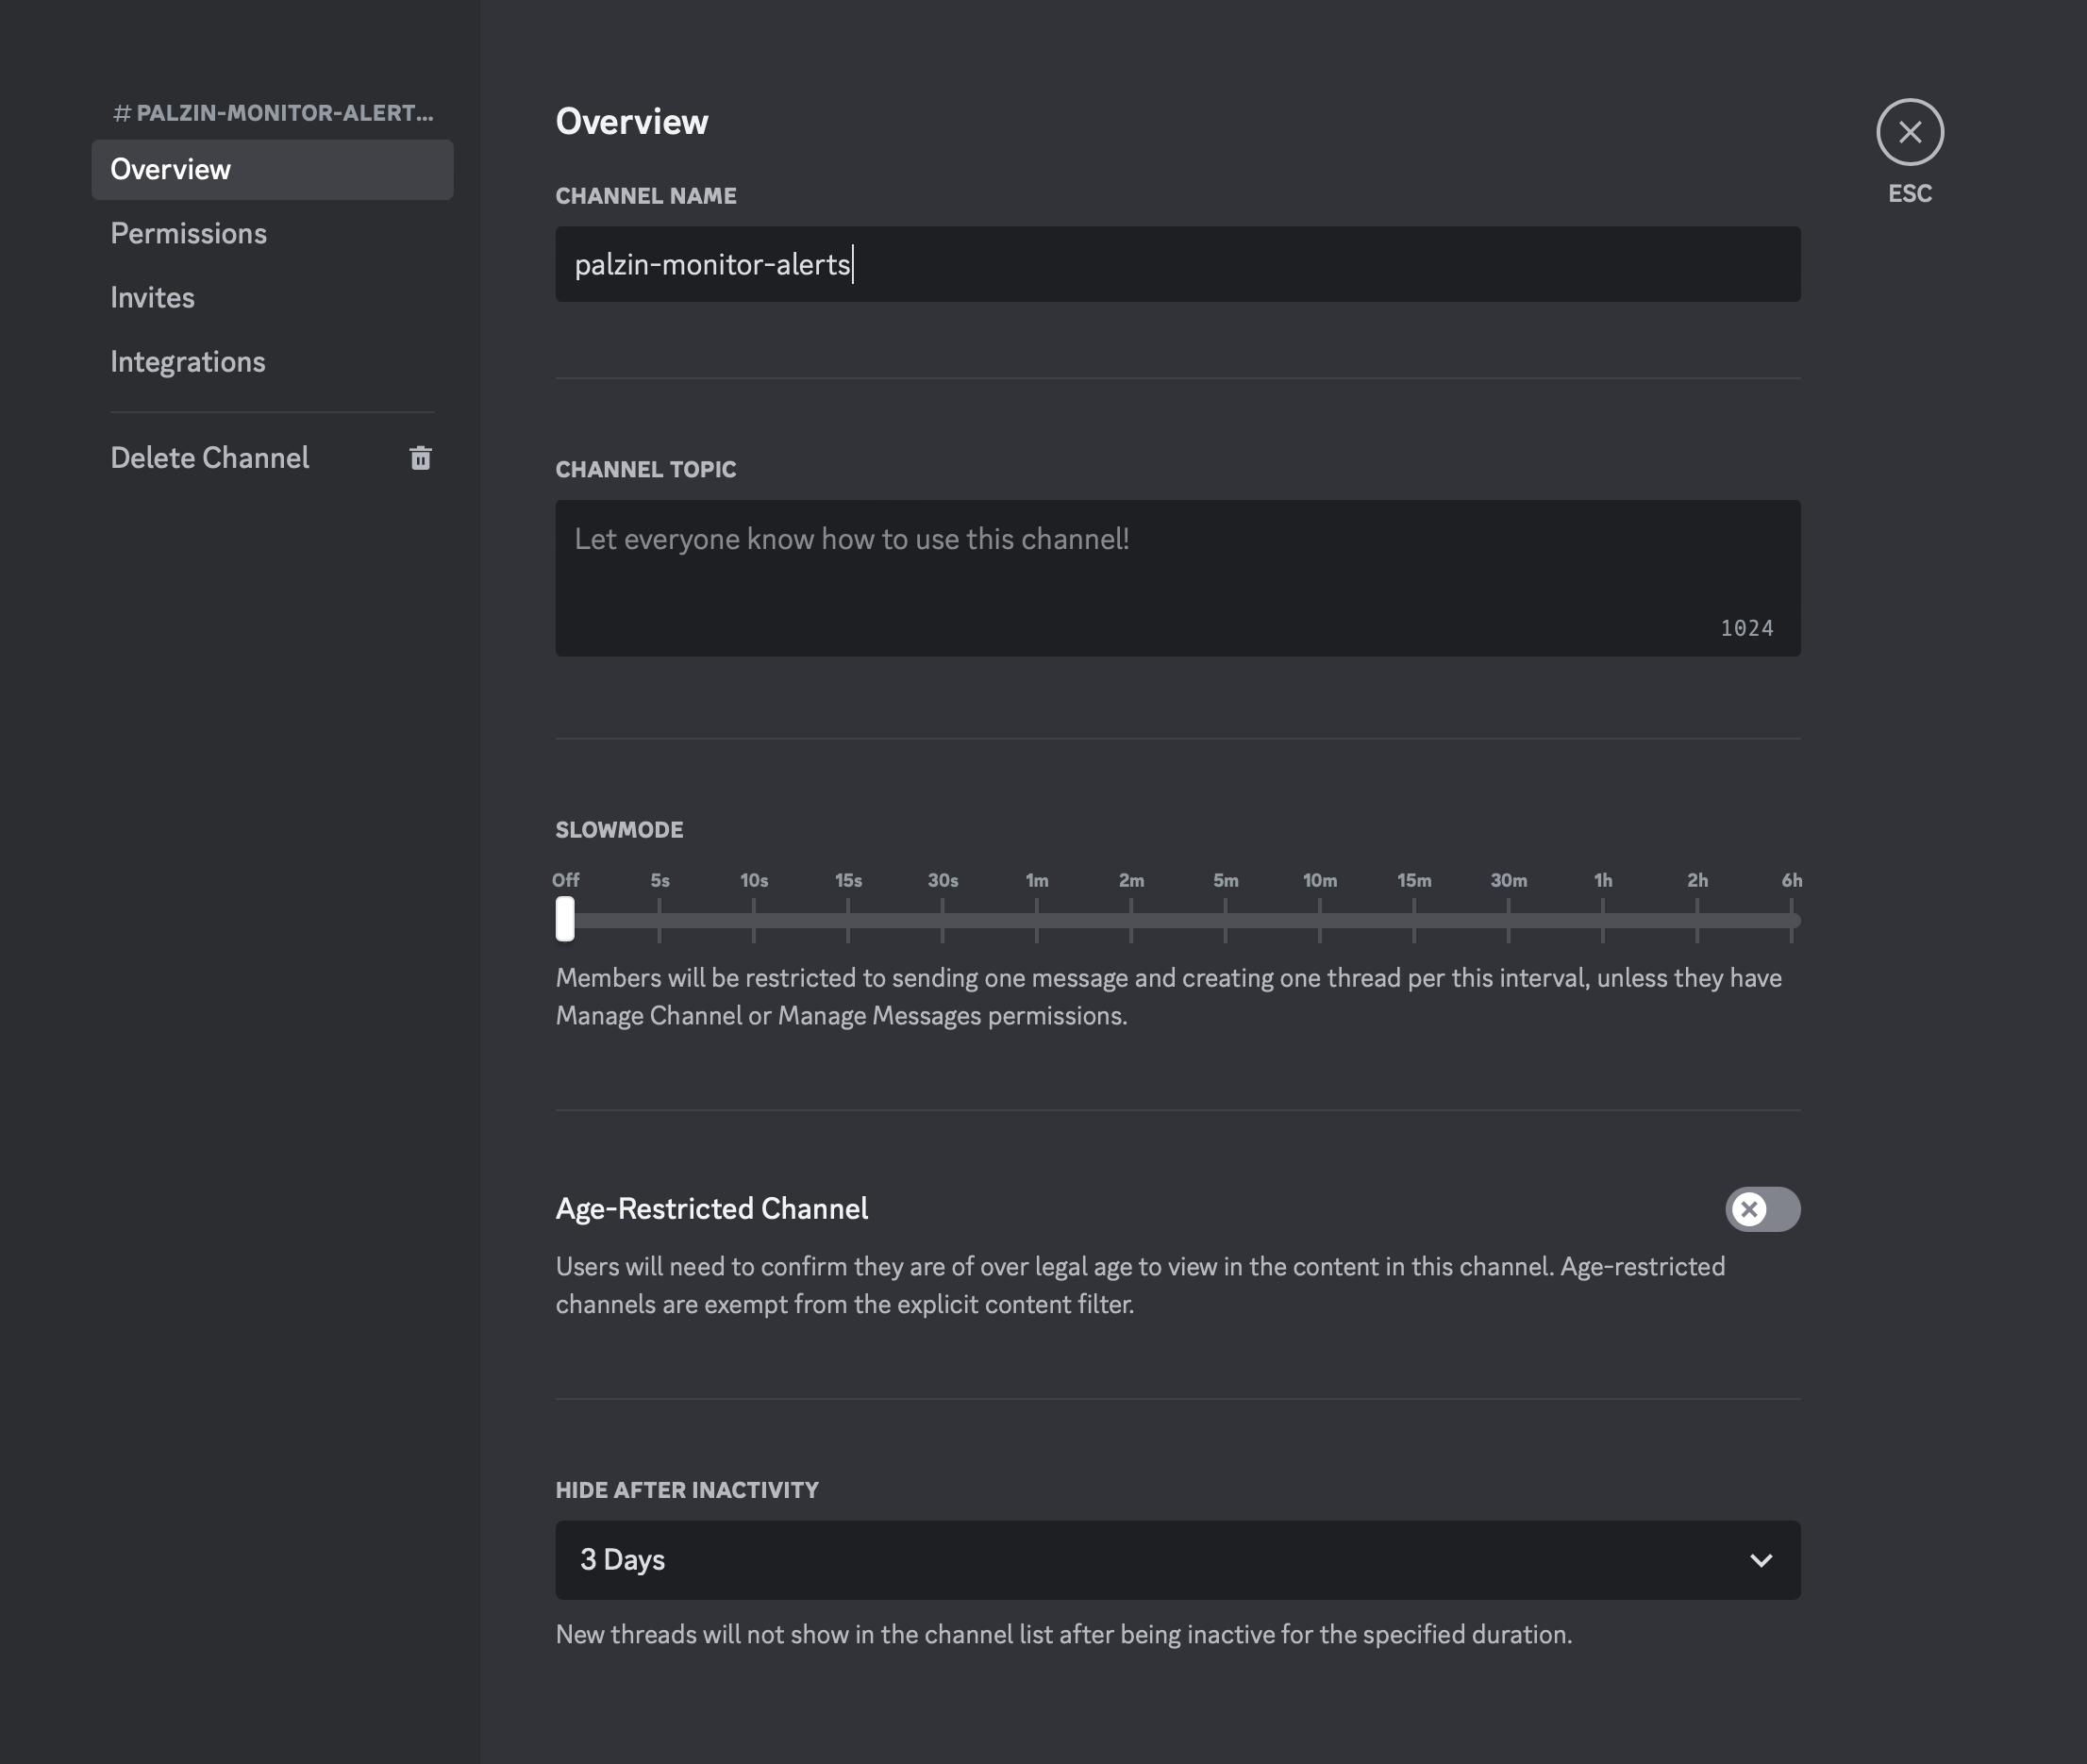Set slowmode to the 6h tick

(x=1791, y=920)
